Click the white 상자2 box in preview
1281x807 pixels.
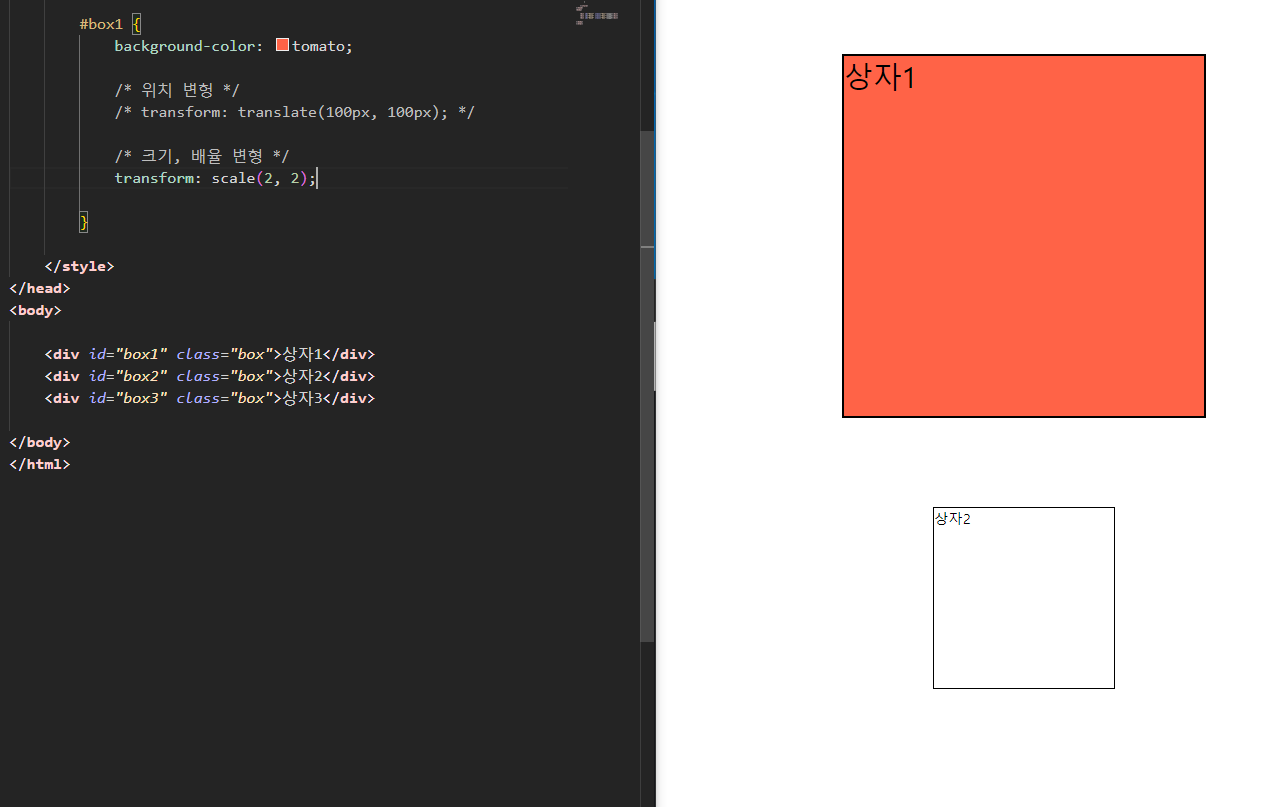click(1024, 598)
